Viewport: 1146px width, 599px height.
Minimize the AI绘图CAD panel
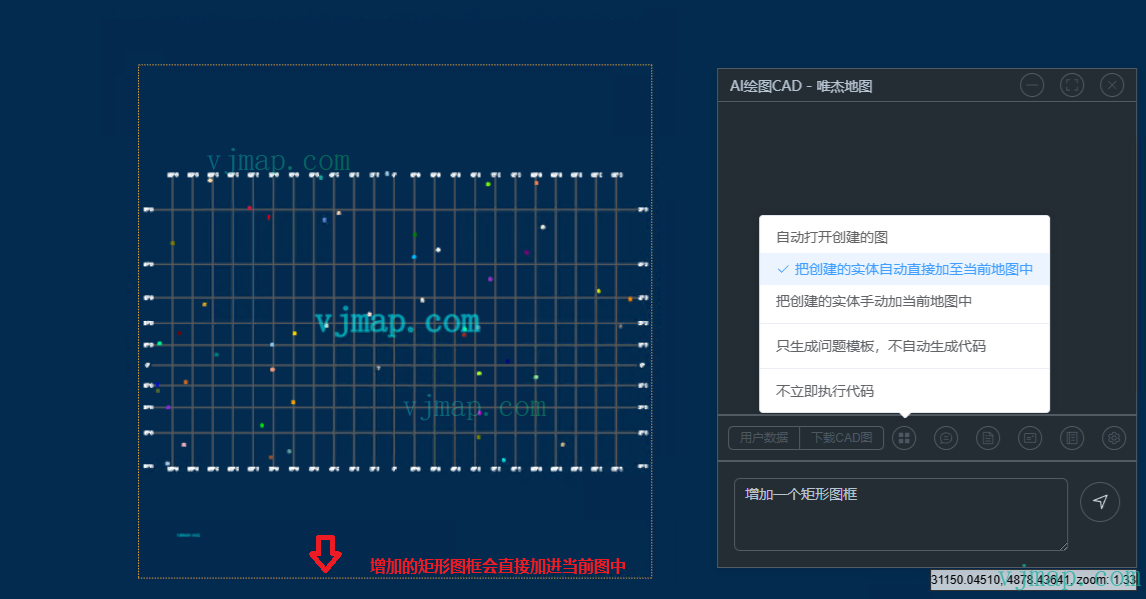coord(1032,85)
